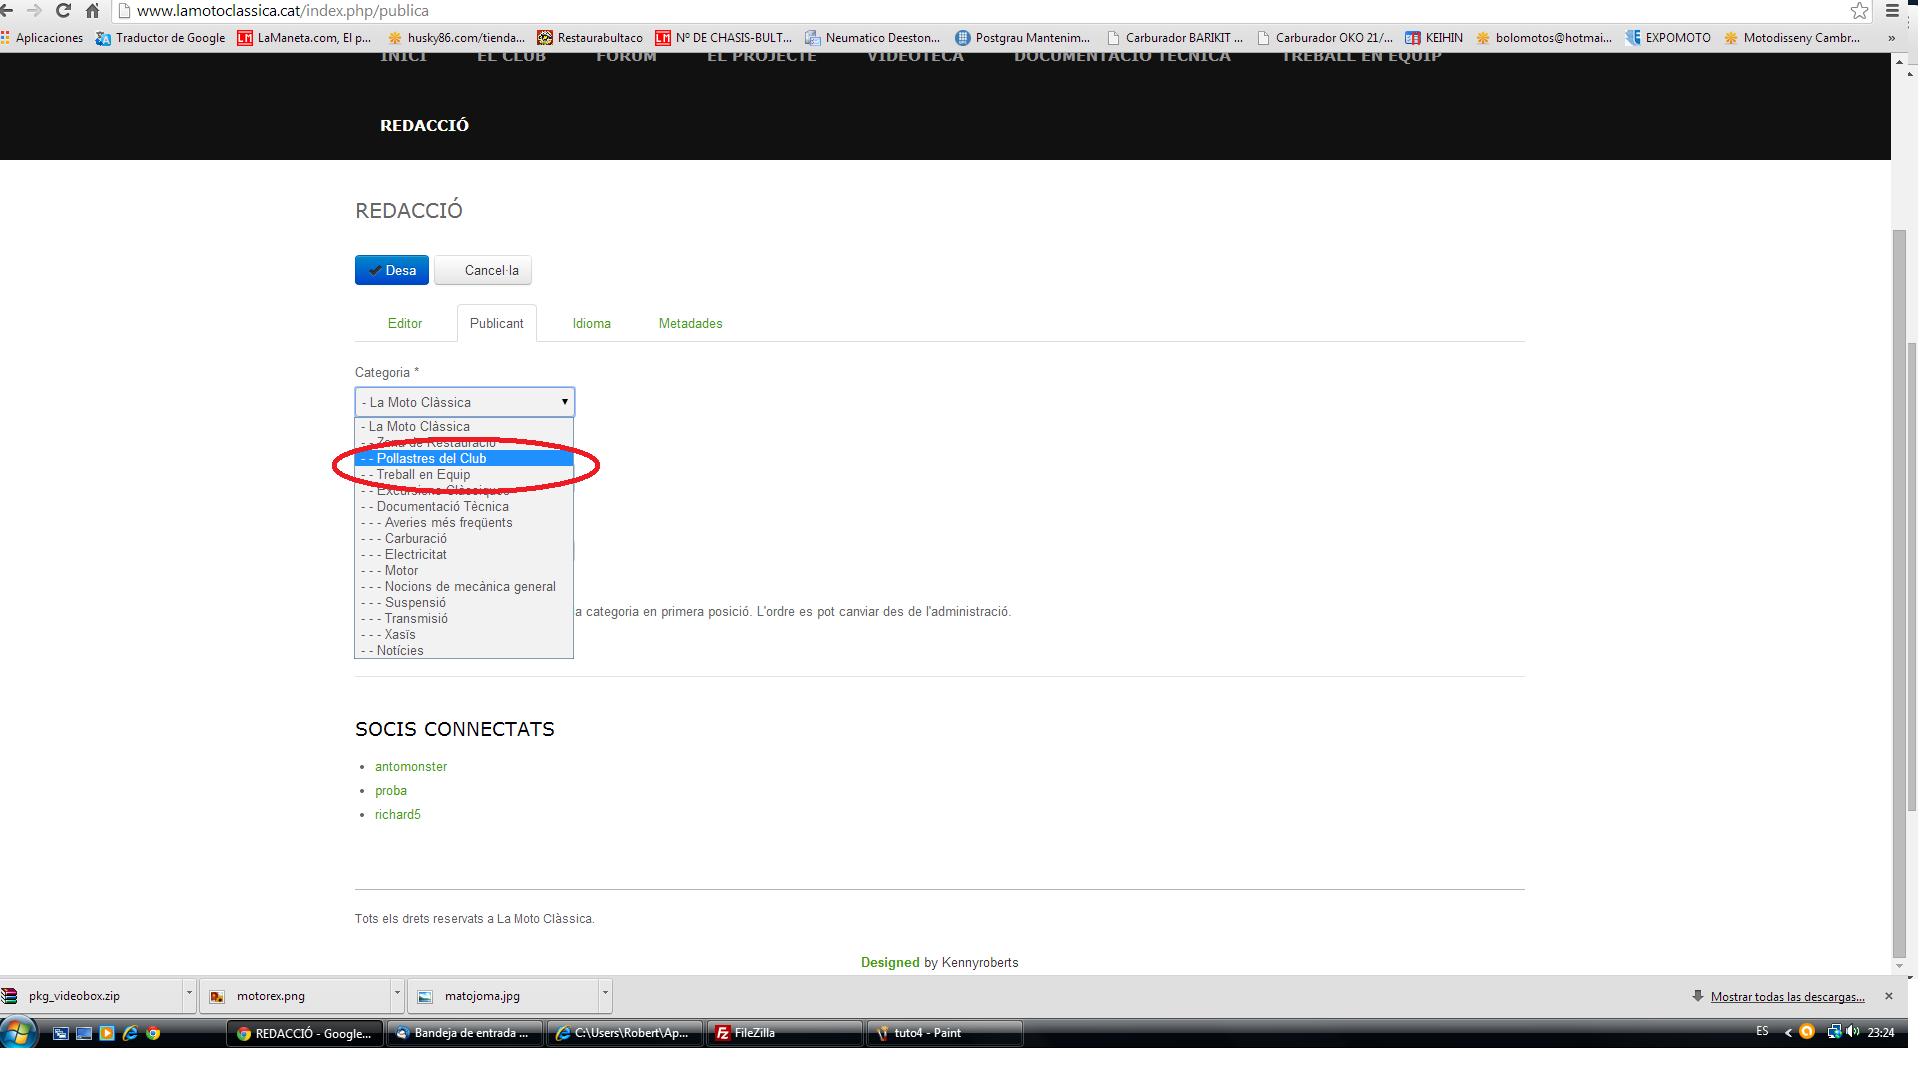Show more bookmarks with the chevron
Viewport: 1920px width, 1080px height.
tap(1891, 38)
